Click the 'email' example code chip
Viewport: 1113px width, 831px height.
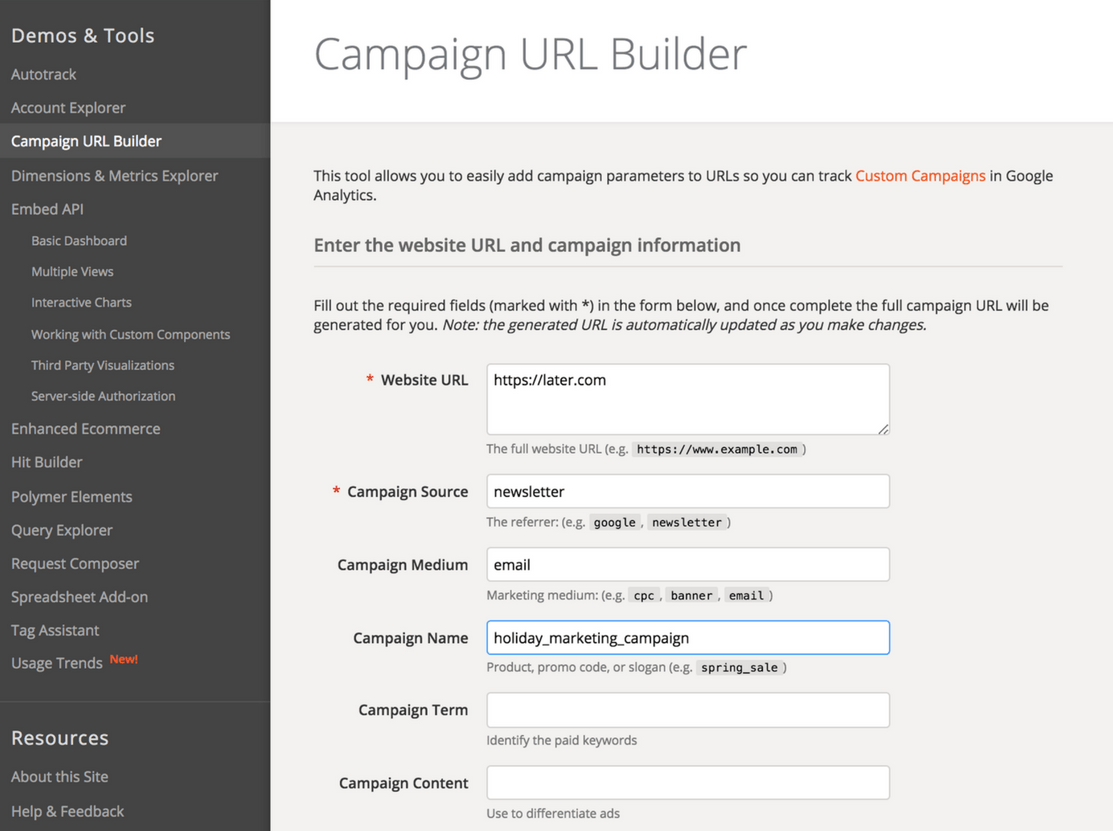(746, 595)
